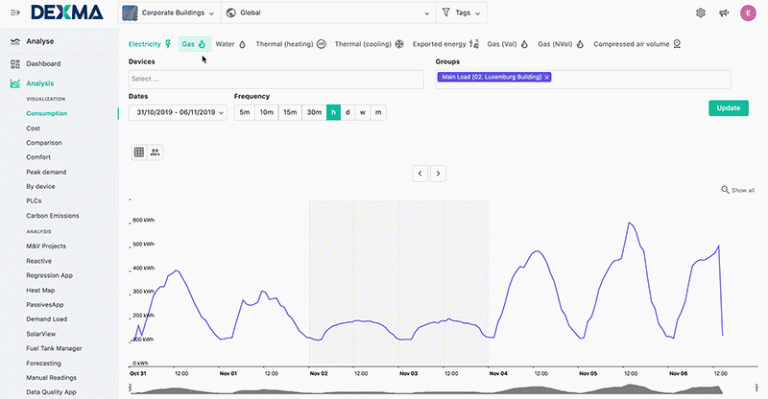Open Peak demand view
Viewport: 768px width, 399px height.
pos(46,172)
